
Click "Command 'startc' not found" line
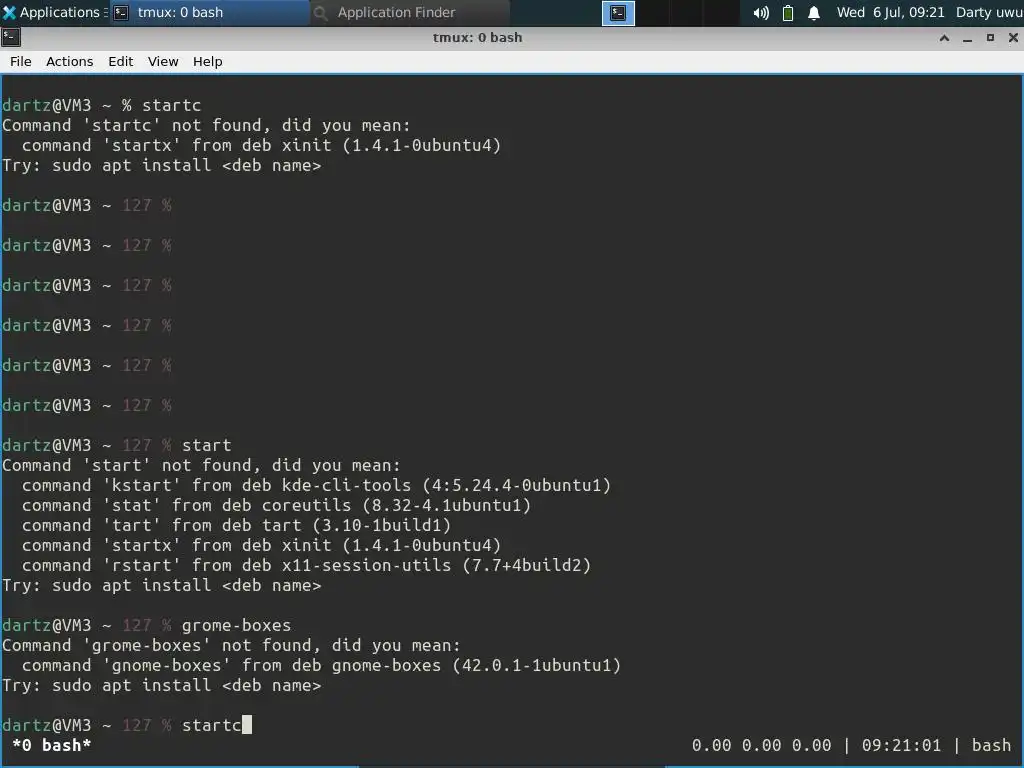pos(206,125)
